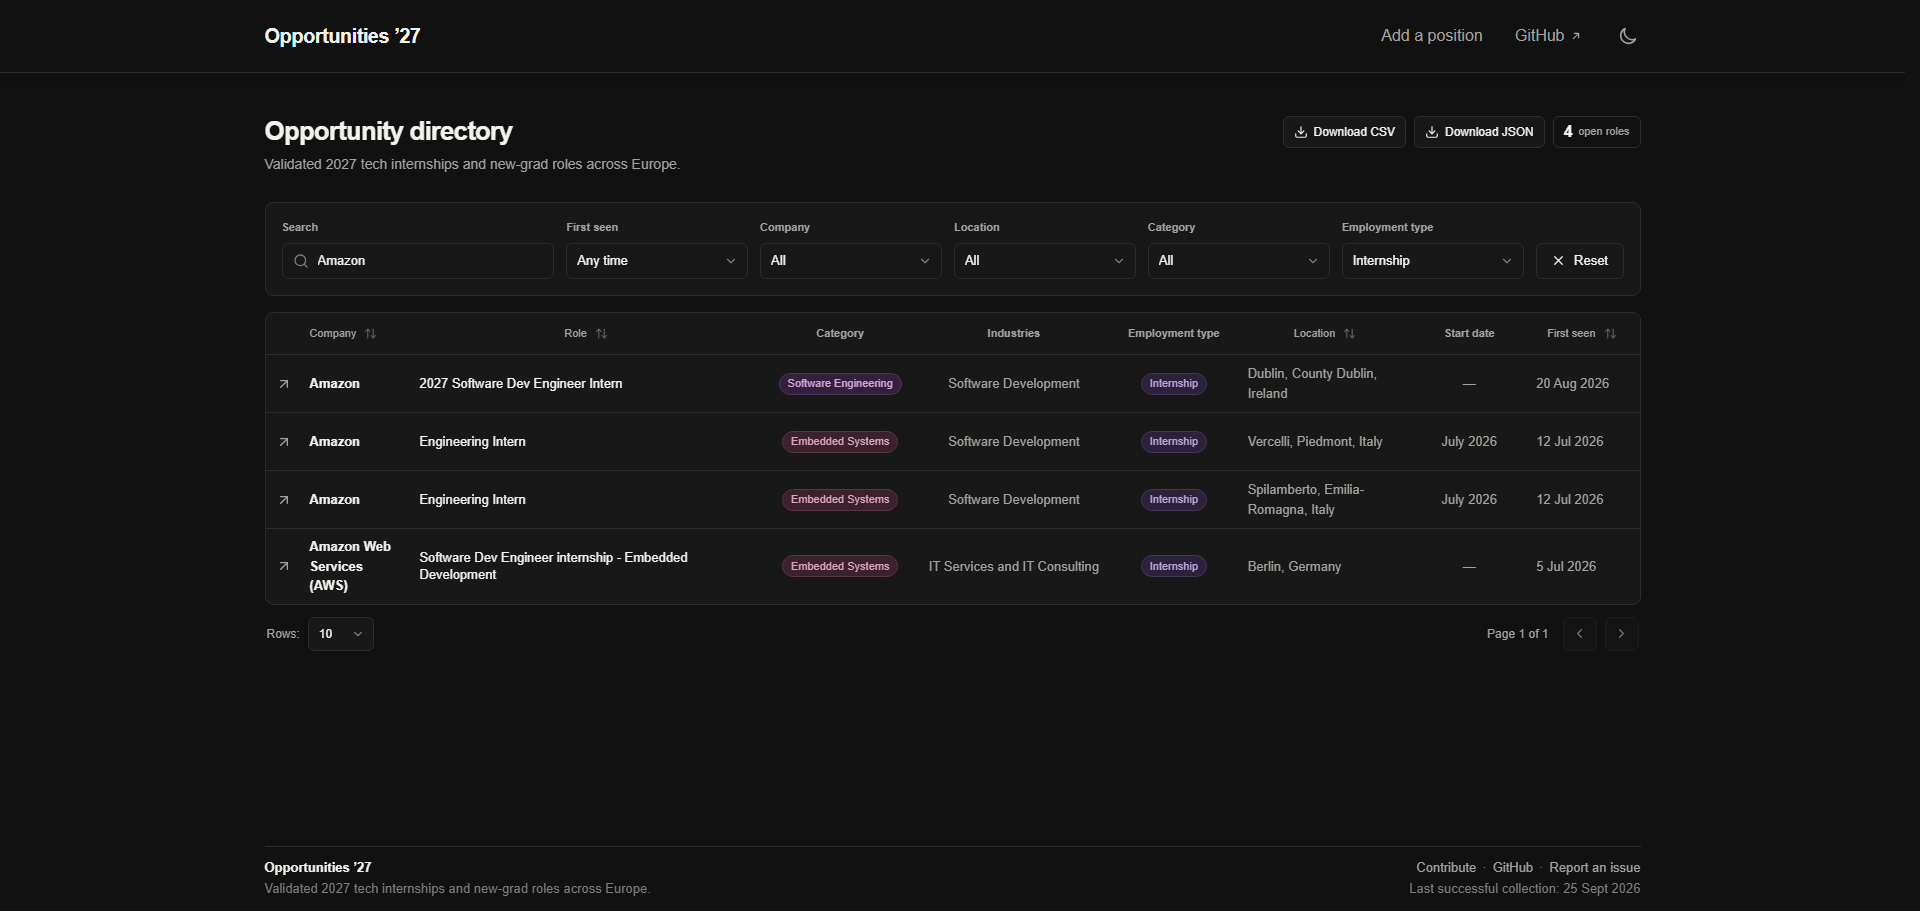Click Dublin, County Dublin, Ireland cell
1920x911 pixels.
coord(1312,384)
